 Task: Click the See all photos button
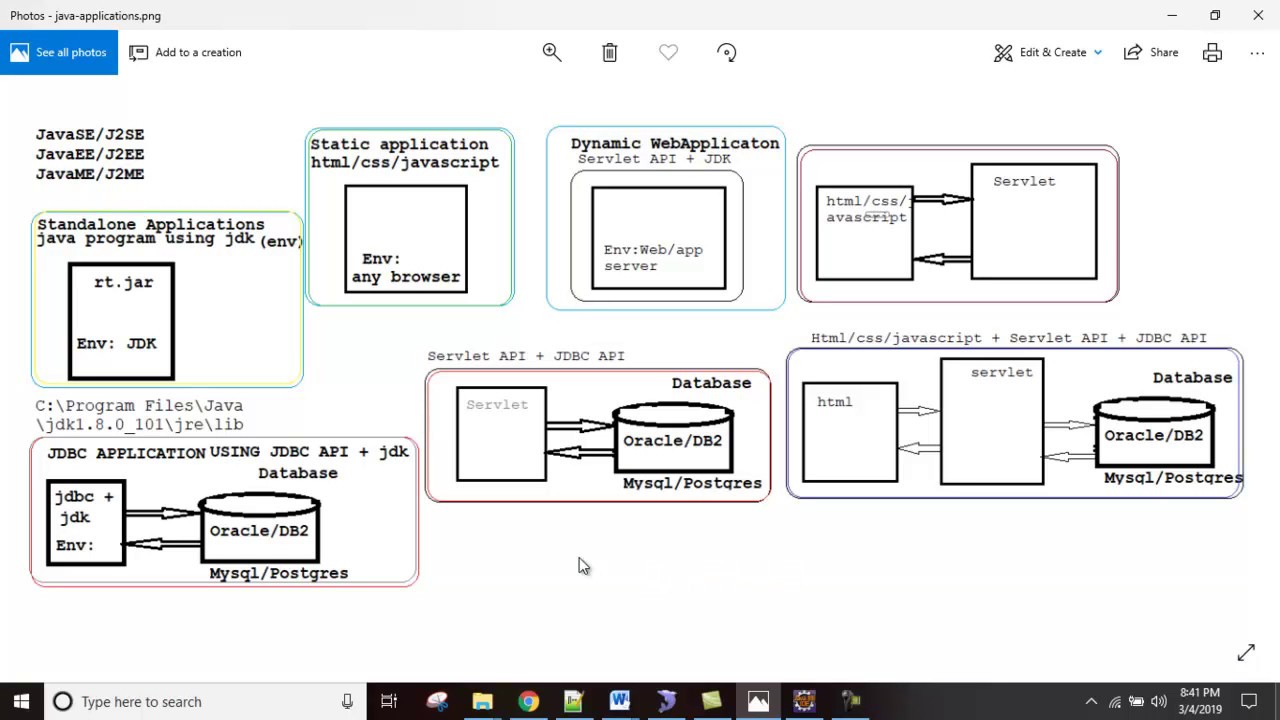[59, 52]
